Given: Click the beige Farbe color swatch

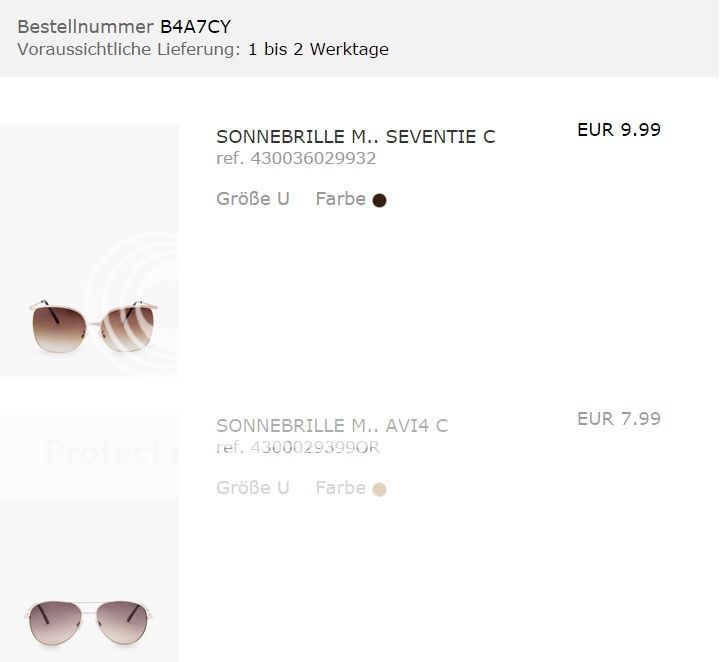Looking at the screenshot, I should pos(379,489).
